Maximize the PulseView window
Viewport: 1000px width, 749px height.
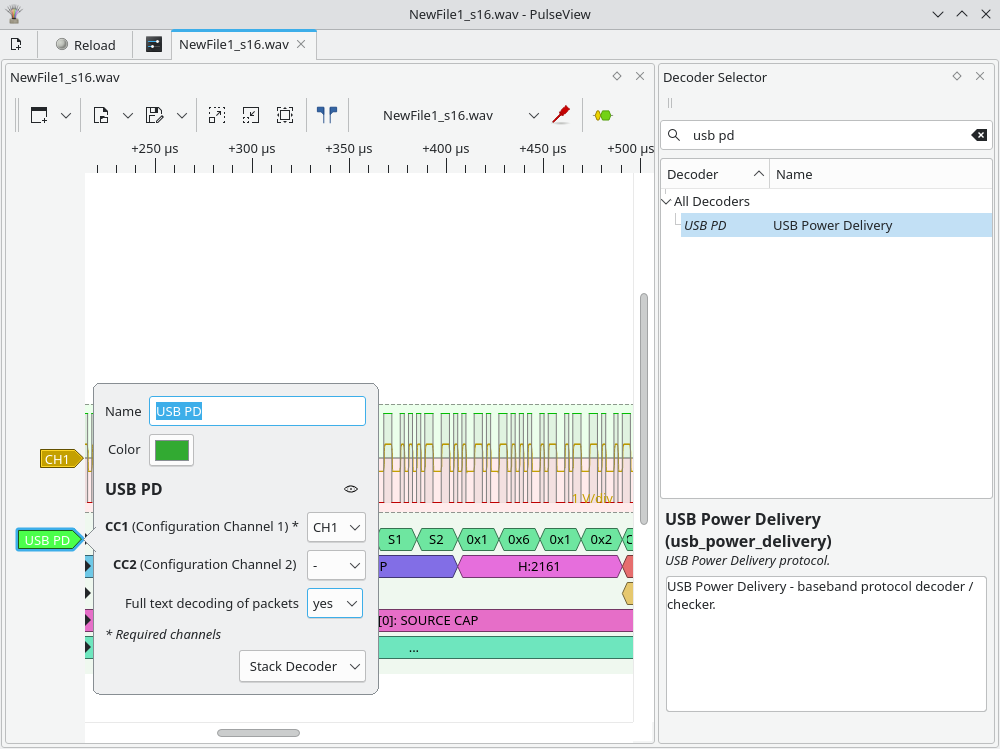962,14
